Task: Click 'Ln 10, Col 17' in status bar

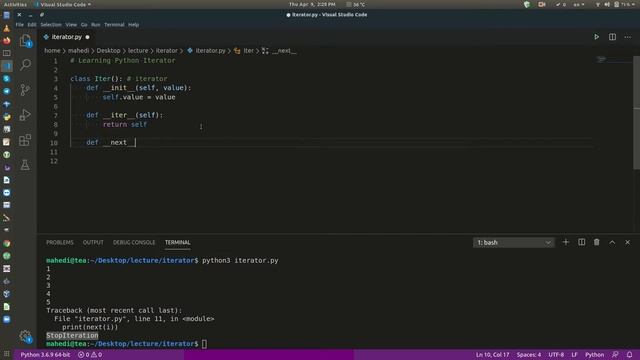Action: pyautogui.click(x=492, y=355)
